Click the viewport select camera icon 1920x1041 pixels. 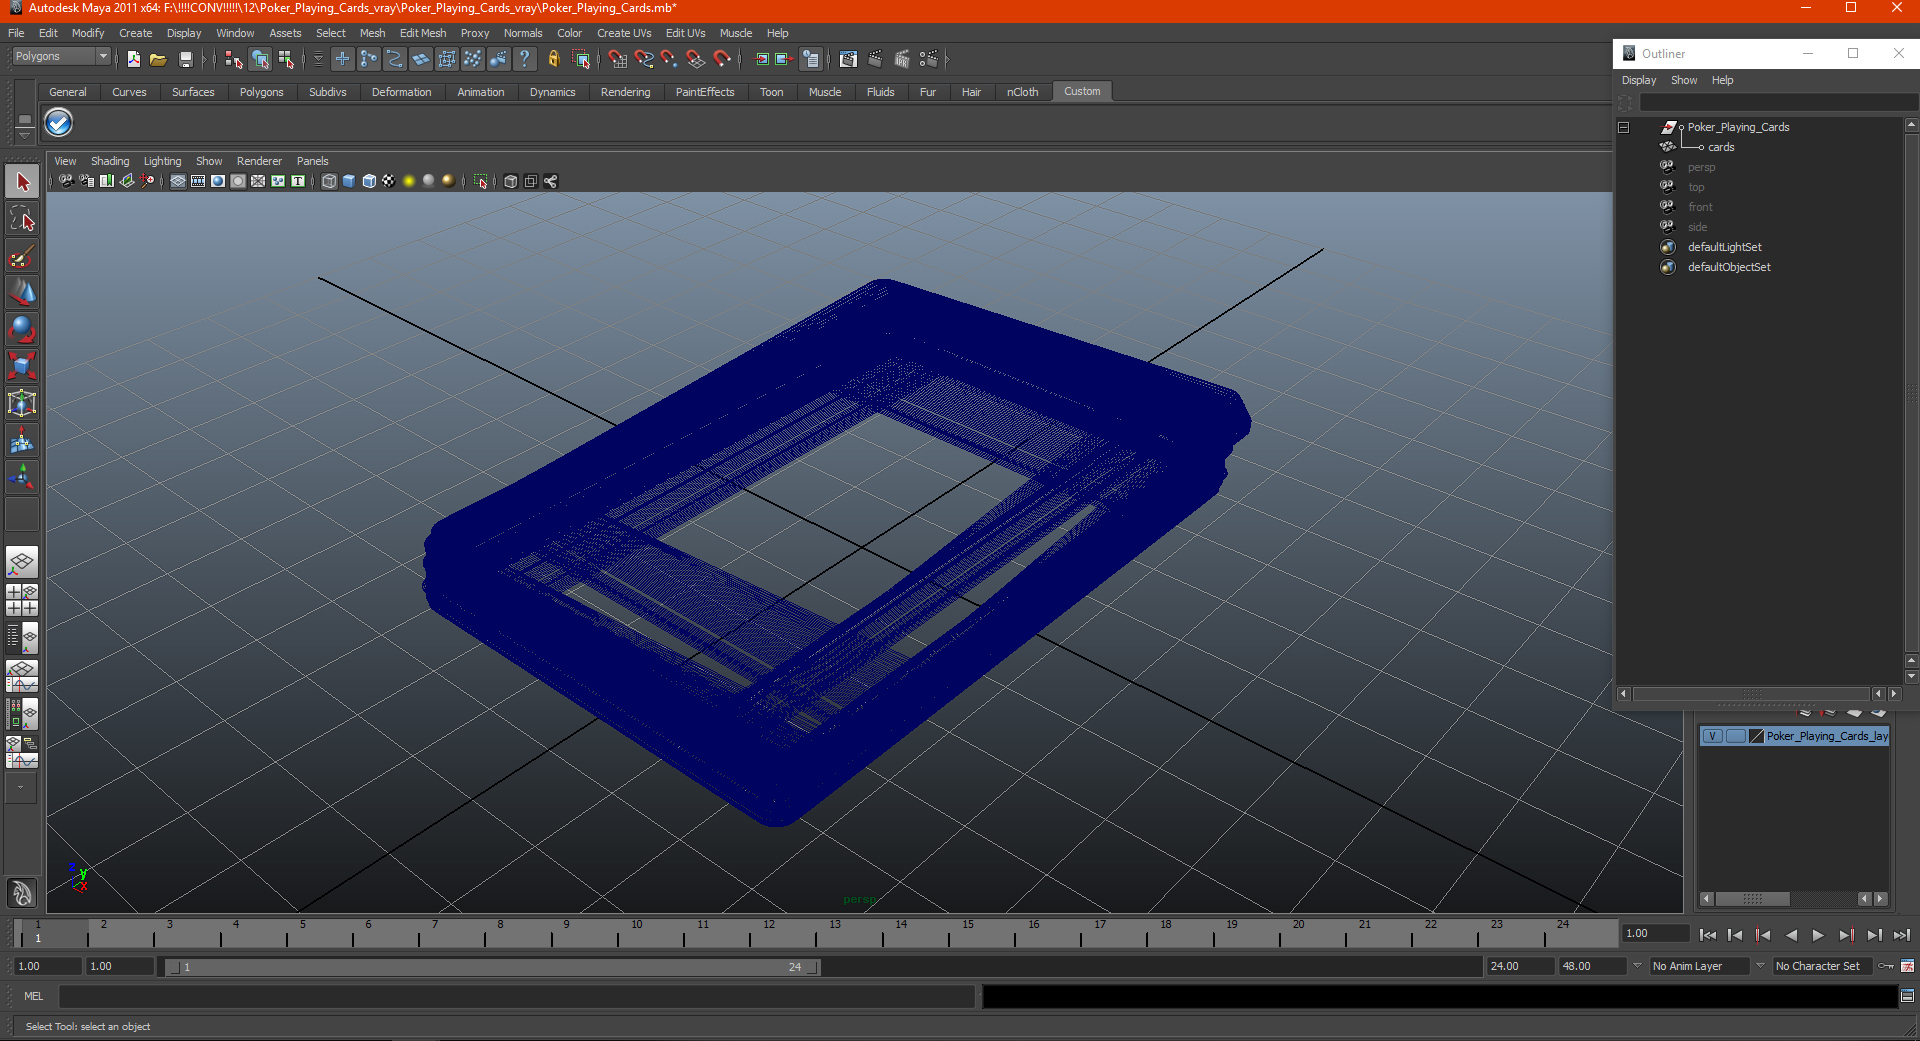66,181
